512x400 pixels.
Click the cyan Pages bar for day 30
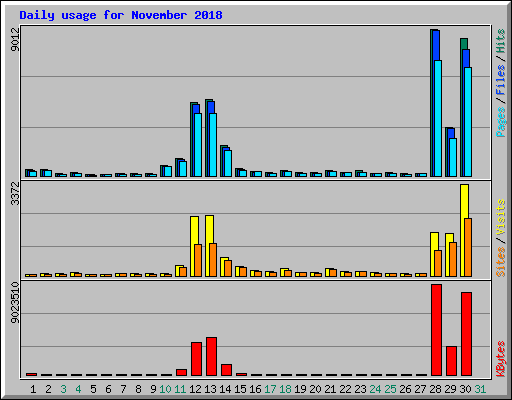[468, 122]
